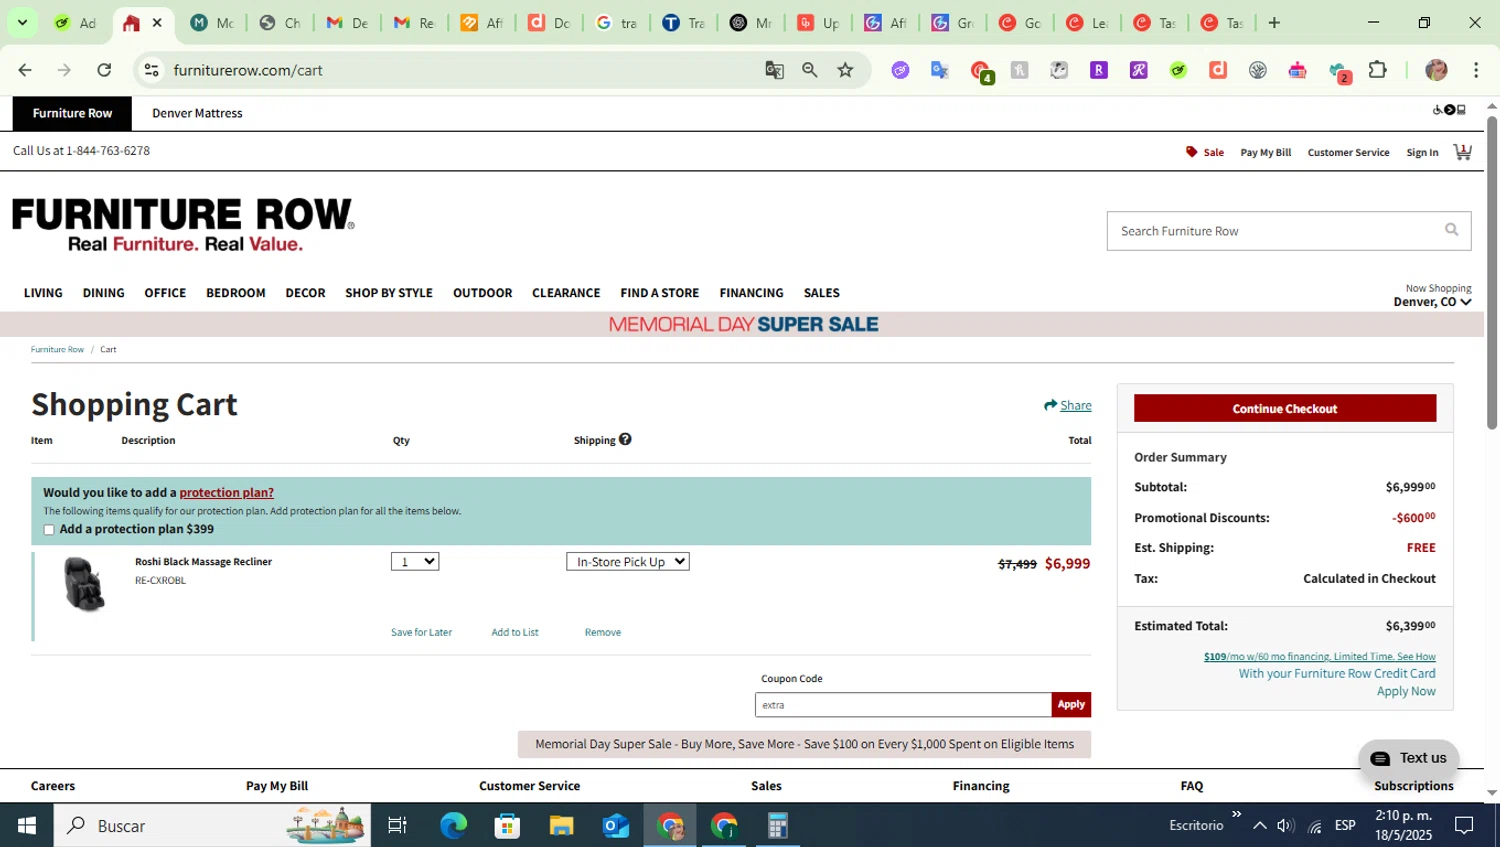Open the new tab plus button

[x=1274, y=23]
